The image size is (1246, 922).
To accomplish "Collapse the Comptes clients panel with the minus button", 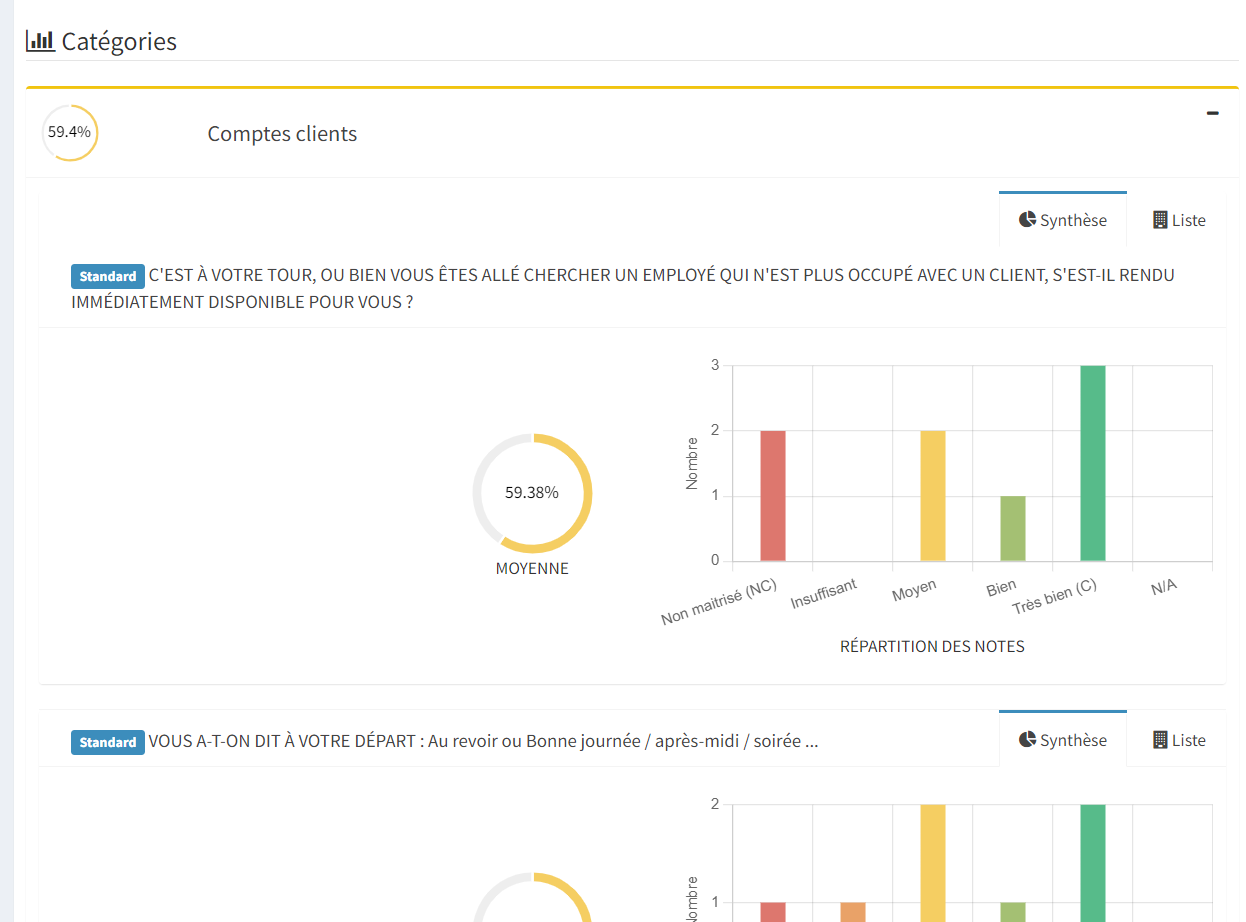I will pos(1212,114).
